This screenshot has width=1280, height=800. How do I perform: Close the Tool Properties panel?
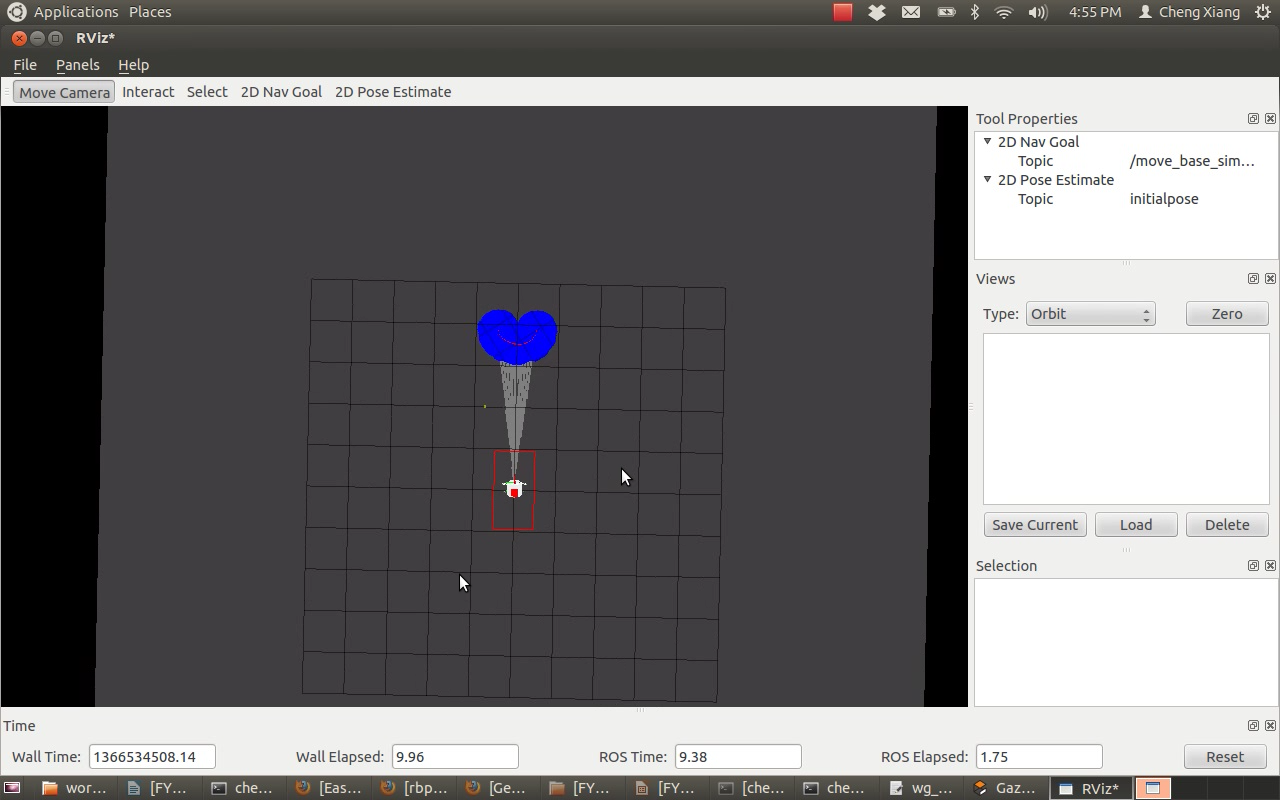click(1270, 118)
